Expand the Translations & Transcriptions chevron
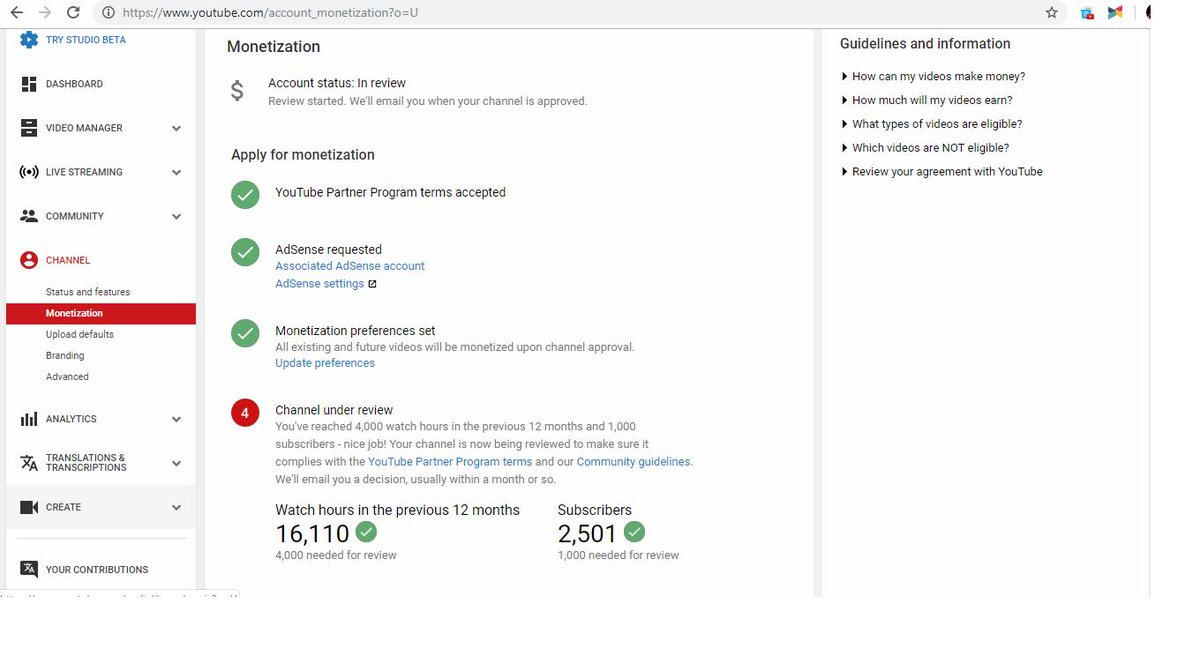Viewport: 1200px width, 656px height. 176,463
